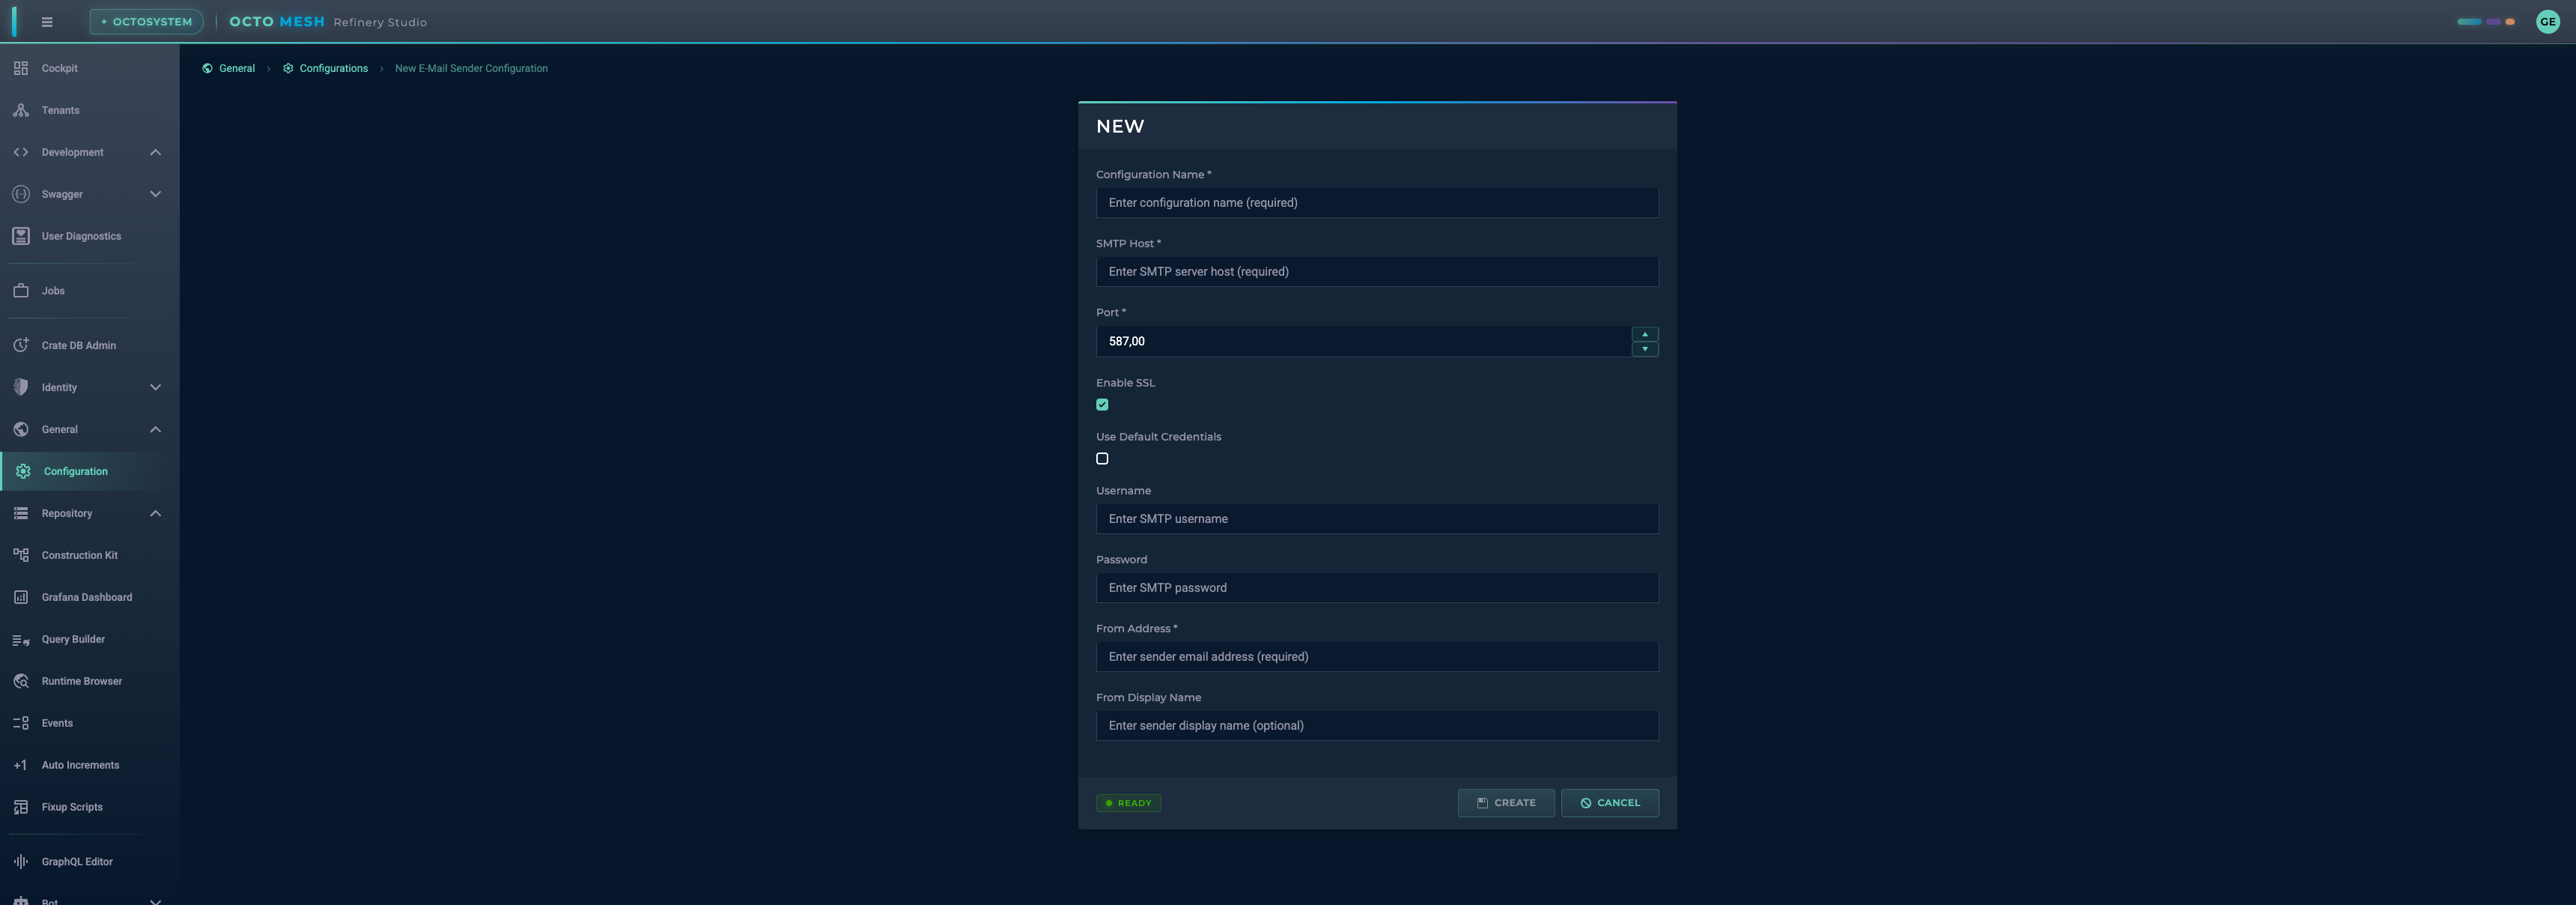Increase the Port value with the up stepper
The height and width of the screenshot is (905, 2576).
(x=1644, y=335)
